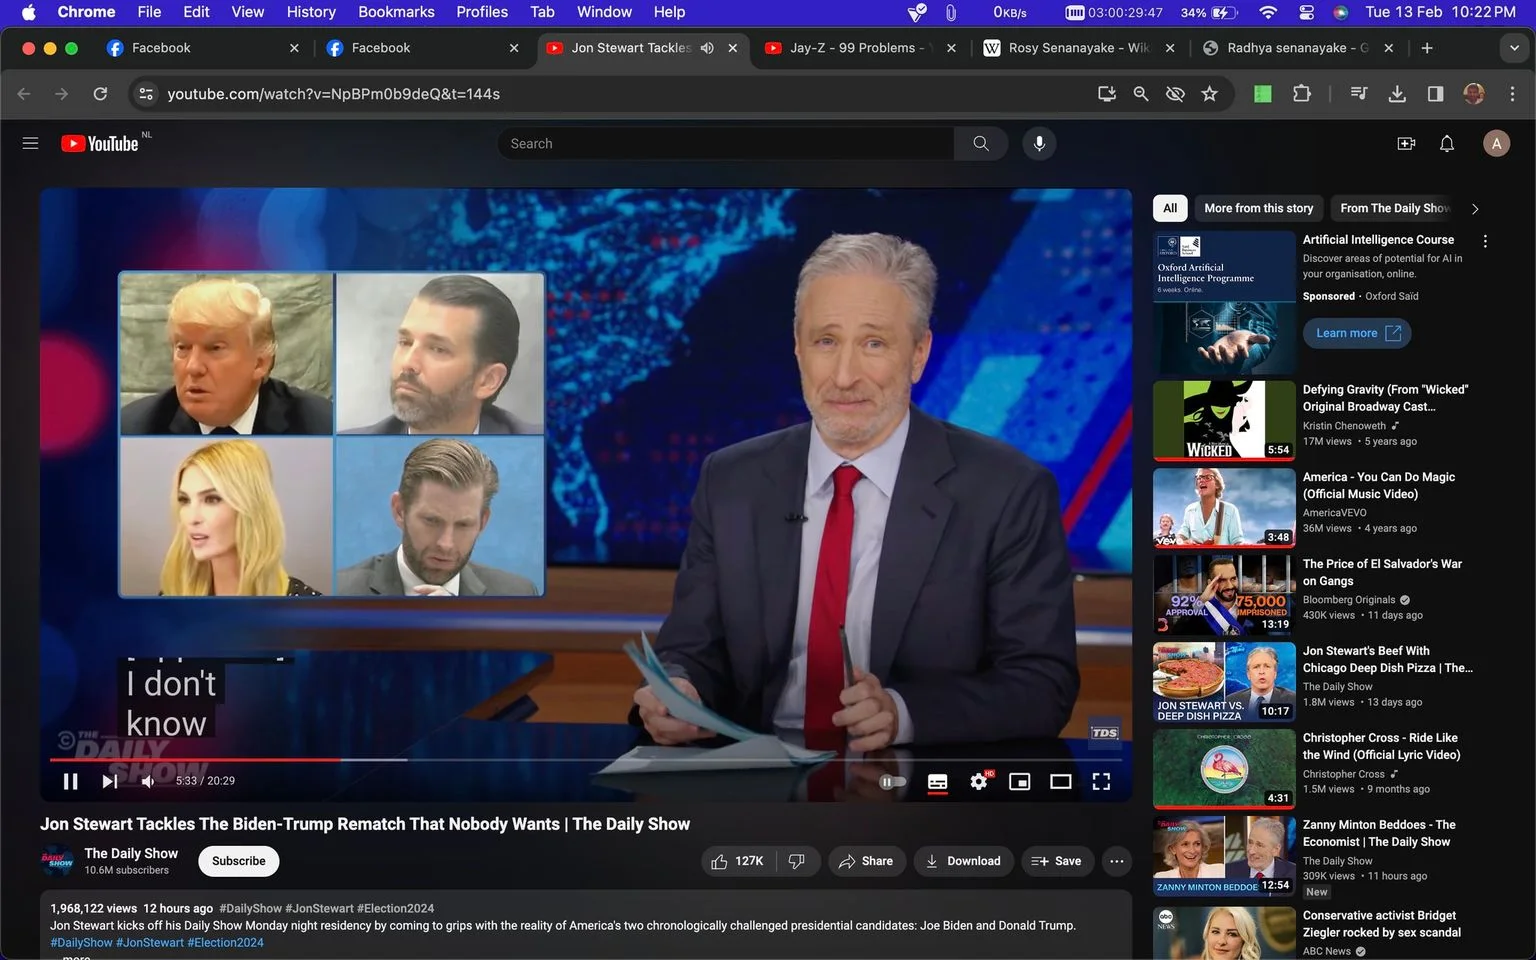The image size is (1536, 960).
Task: Switch to theater mode
Action: [x=1060, y=782]
